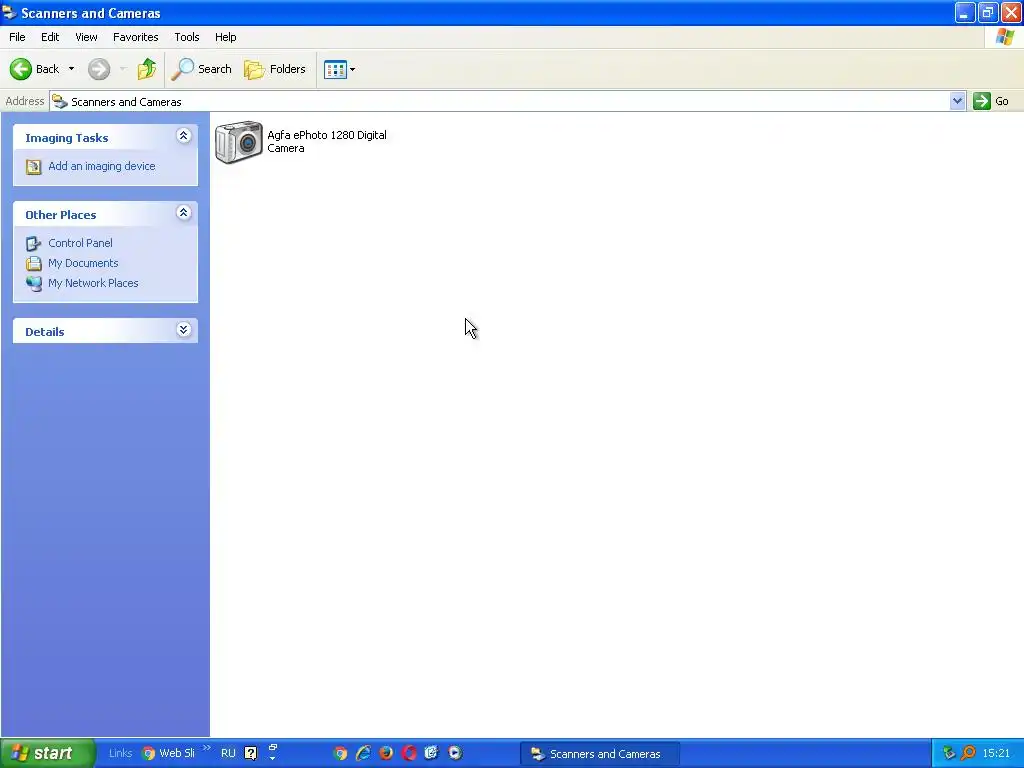Select the Agfa ePhoto 1280 Digital Camera label
This screenshot has height=768, width=1024.
(x=327, y=142)
